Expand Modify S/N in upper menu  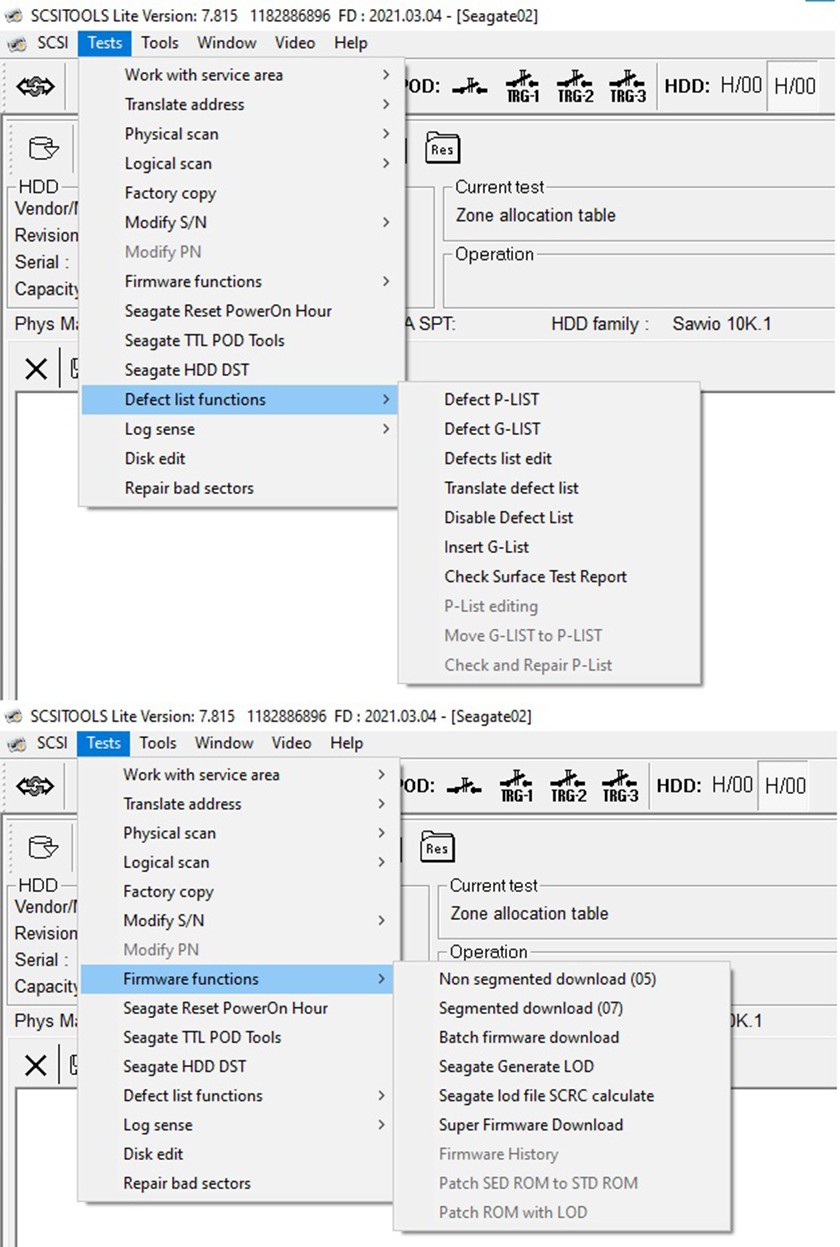241,222
